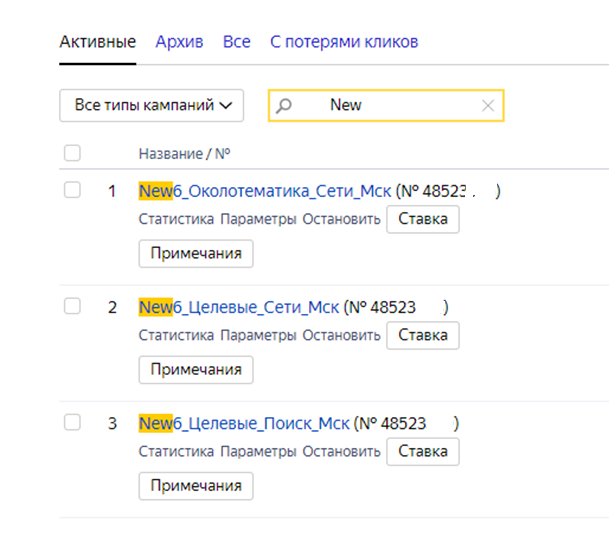The width and height of the screenshot is (609, 543).
Task: Open campaign New6_Околотематика_Сети_Мск
Action: point(265,191)
